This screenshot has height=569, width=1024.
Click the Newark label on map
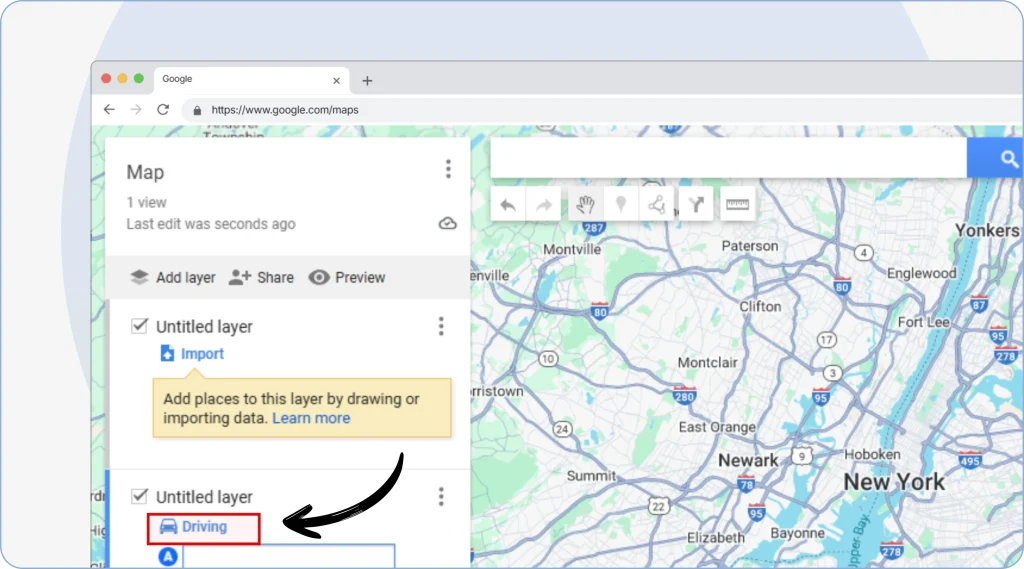(x=748, y=461)
